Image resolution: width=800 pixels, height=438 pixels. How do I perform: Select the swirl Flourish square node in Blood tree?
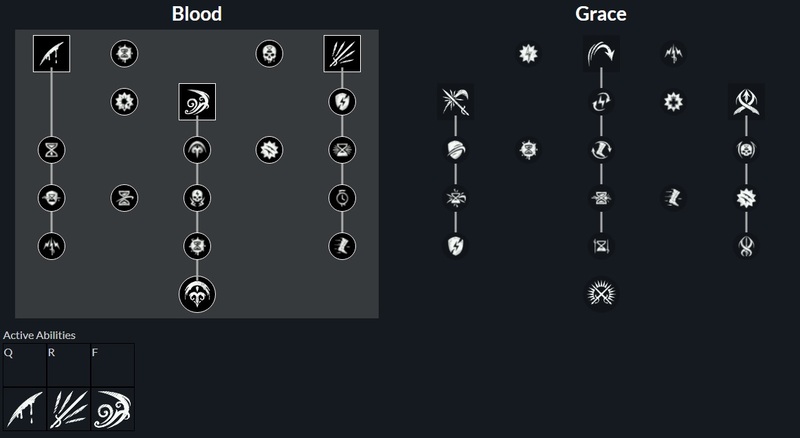[x=197, y=102]
